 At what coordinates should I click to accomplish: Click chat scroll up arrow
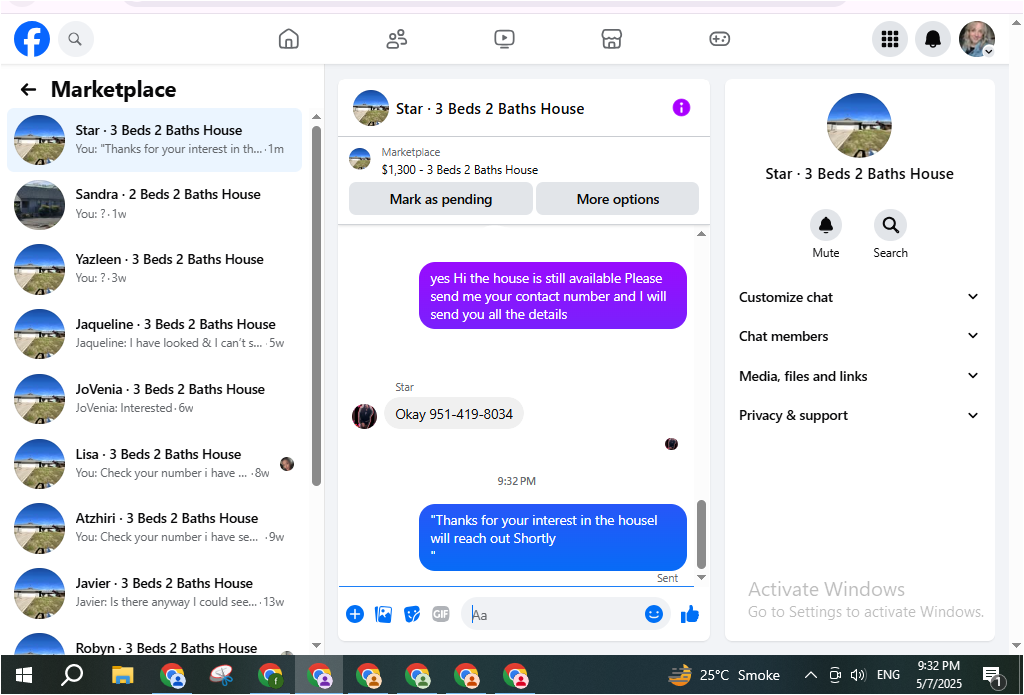point(701,234)
